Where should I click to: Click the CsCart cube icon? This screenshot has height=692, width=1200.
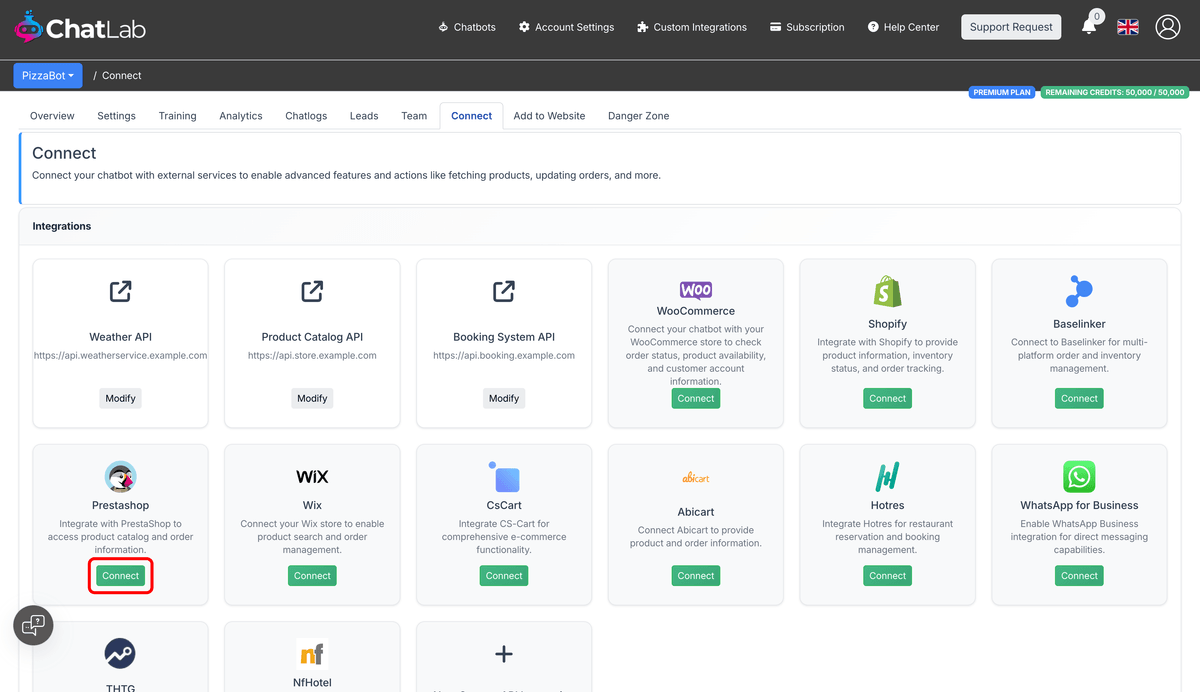point(503,476)
